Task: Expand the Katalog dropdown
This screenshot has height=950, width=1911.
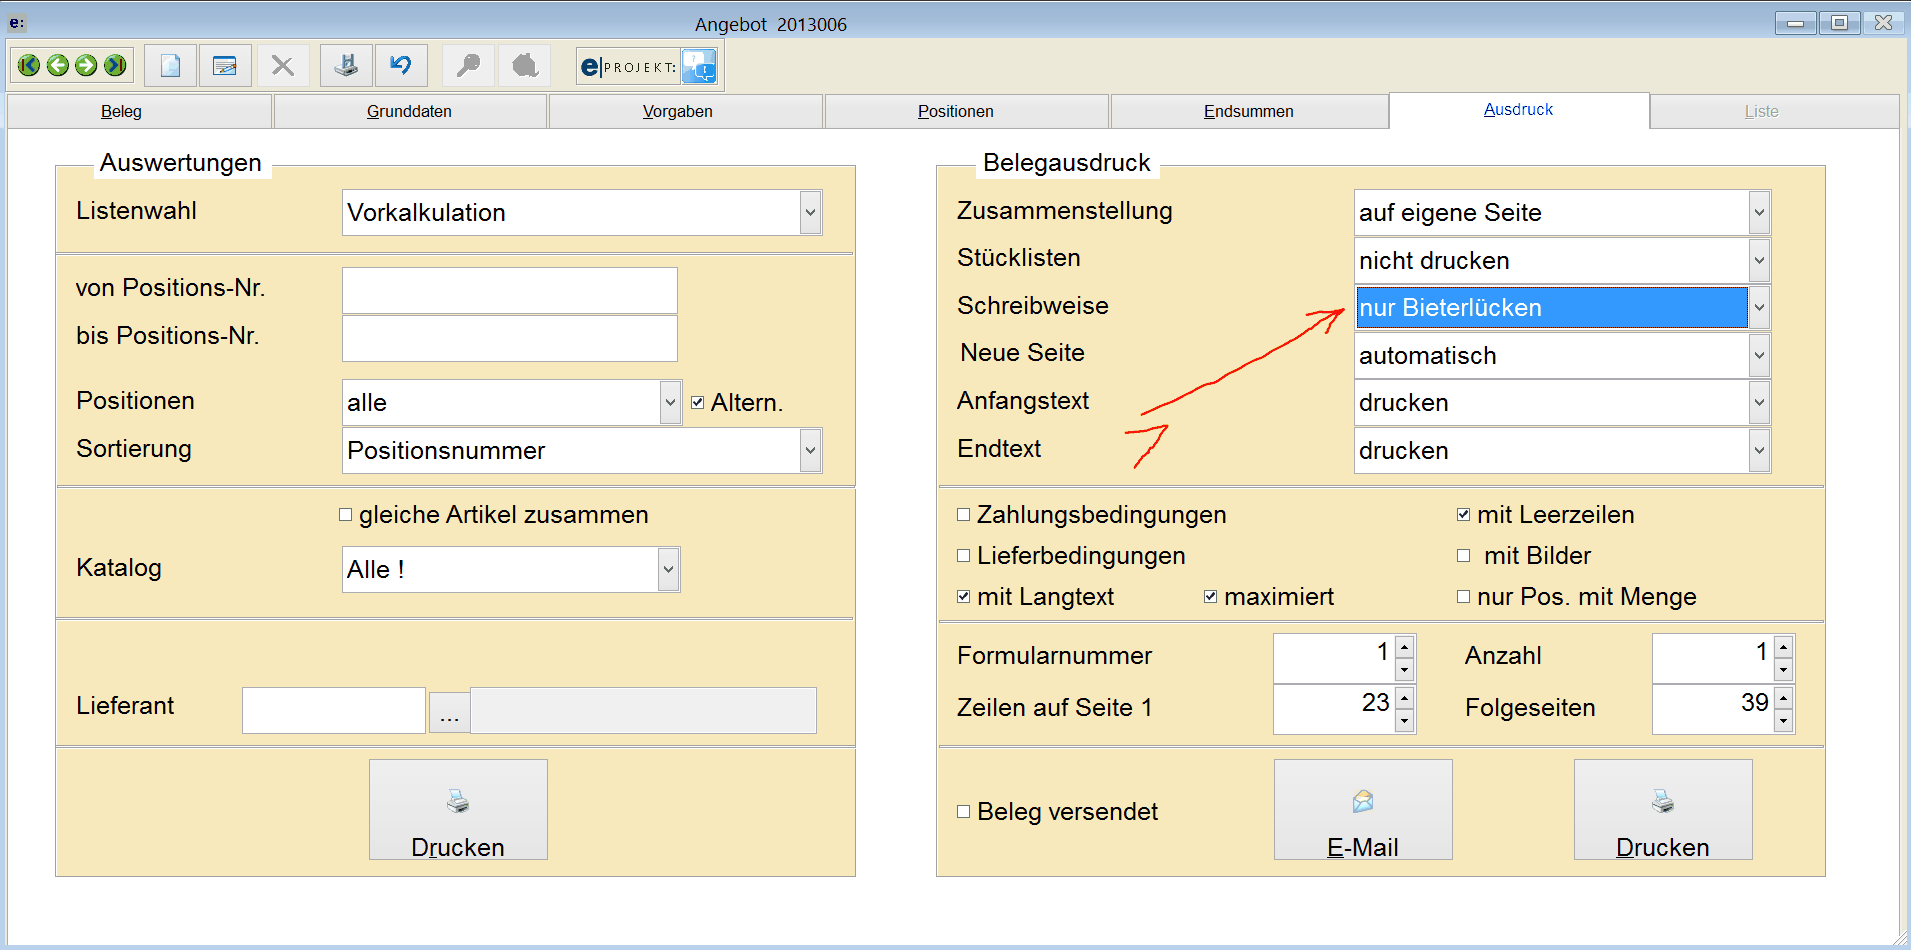Action: tap(668, 570)
